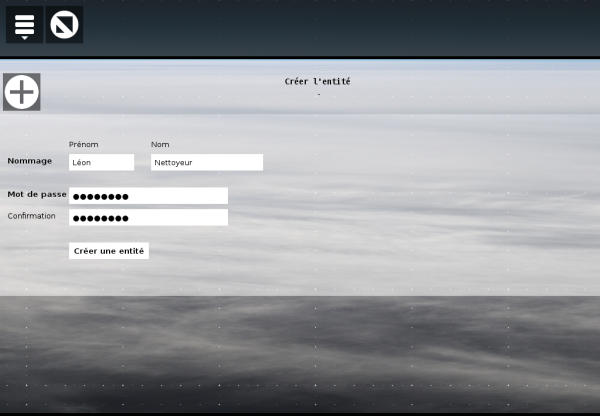Click the dark strip along the bottom edge
This screenshot has width=600, height=416.
(x=300, y=411)
